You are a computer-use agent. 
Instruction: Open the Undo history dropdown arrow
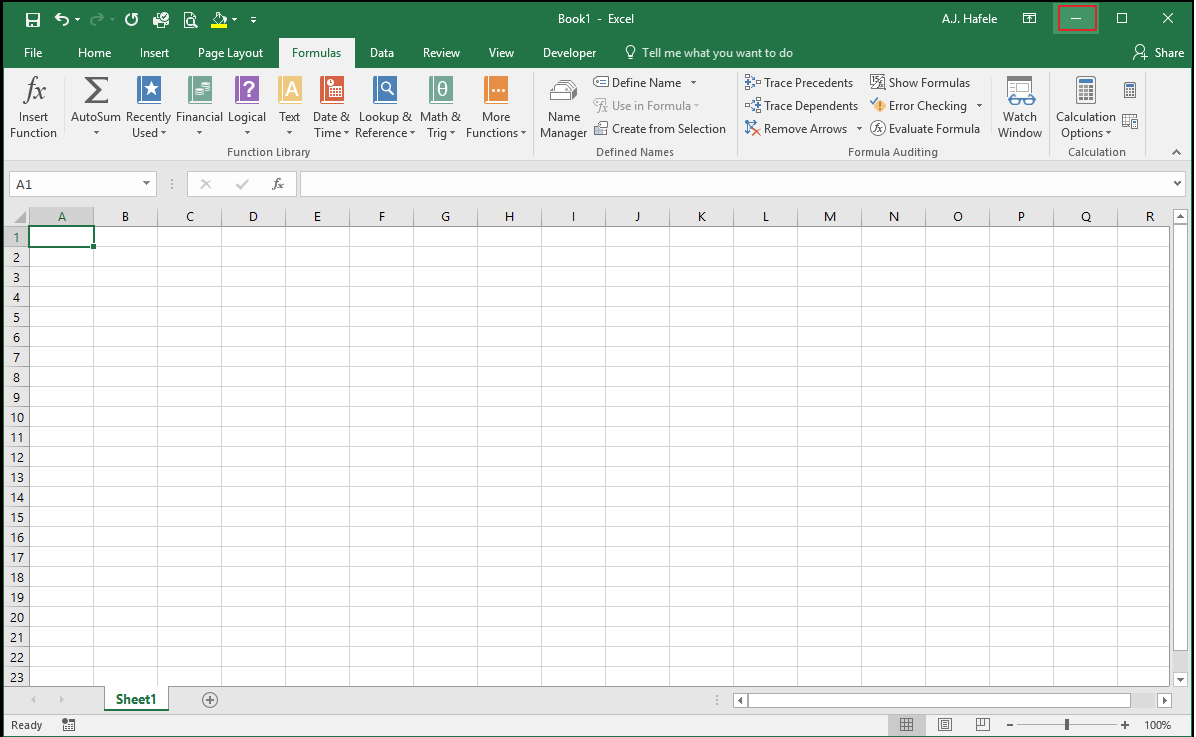pos(77,20)
